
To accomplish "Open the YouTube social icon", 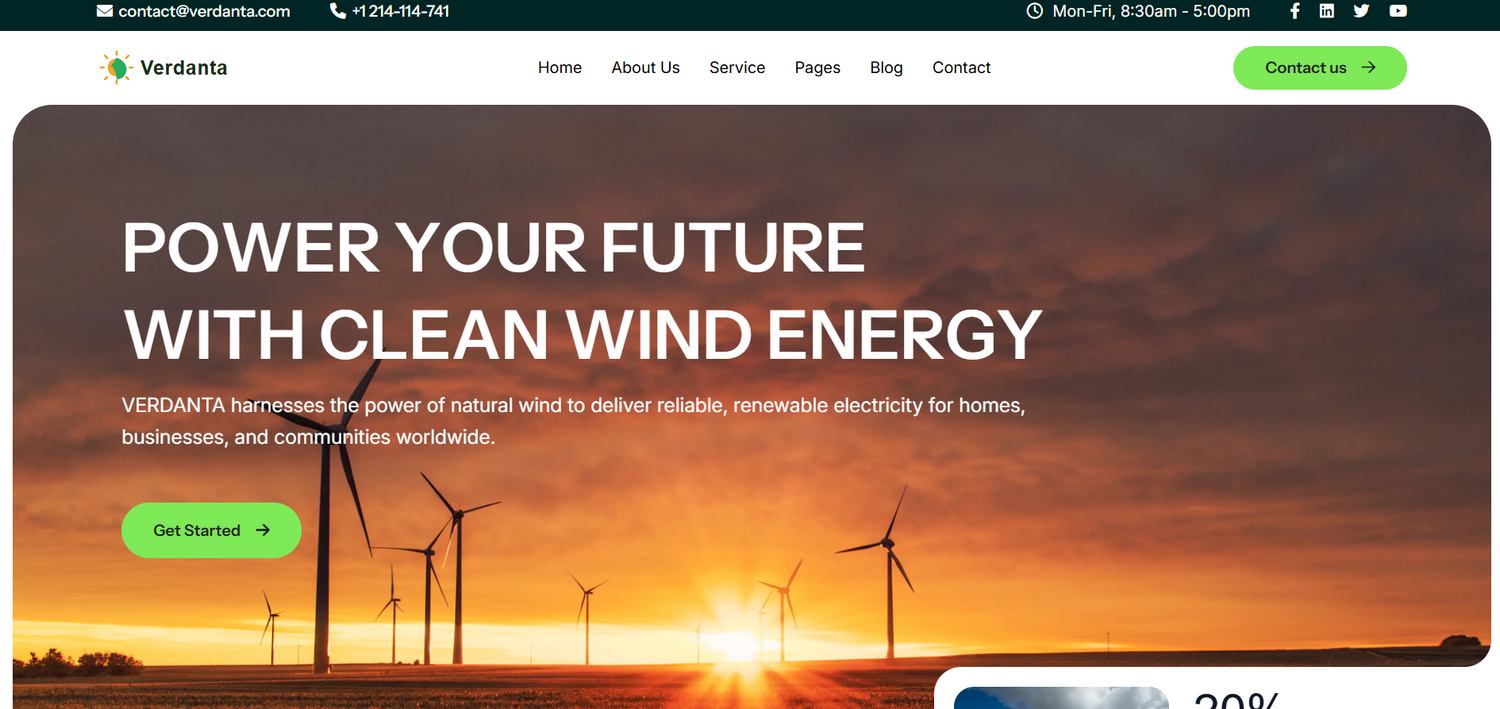I will (1398, 11).
